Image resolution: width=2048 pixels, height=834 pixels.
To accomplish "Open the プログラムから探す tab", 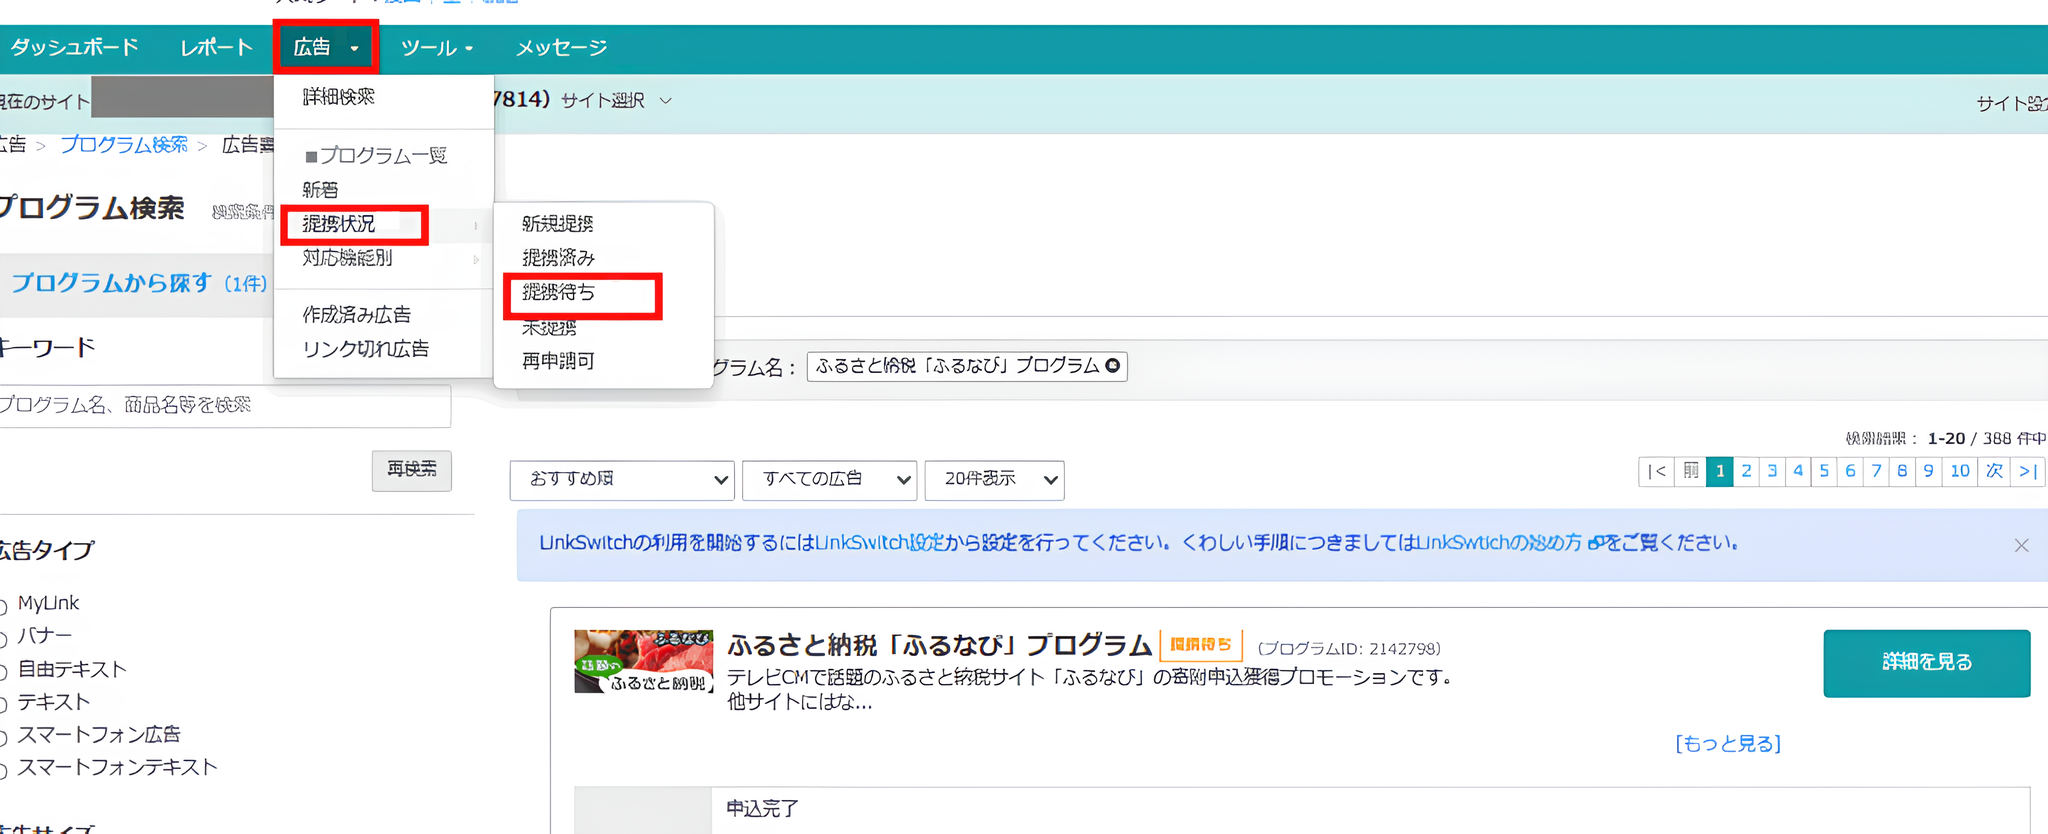I will click(138, 284).
